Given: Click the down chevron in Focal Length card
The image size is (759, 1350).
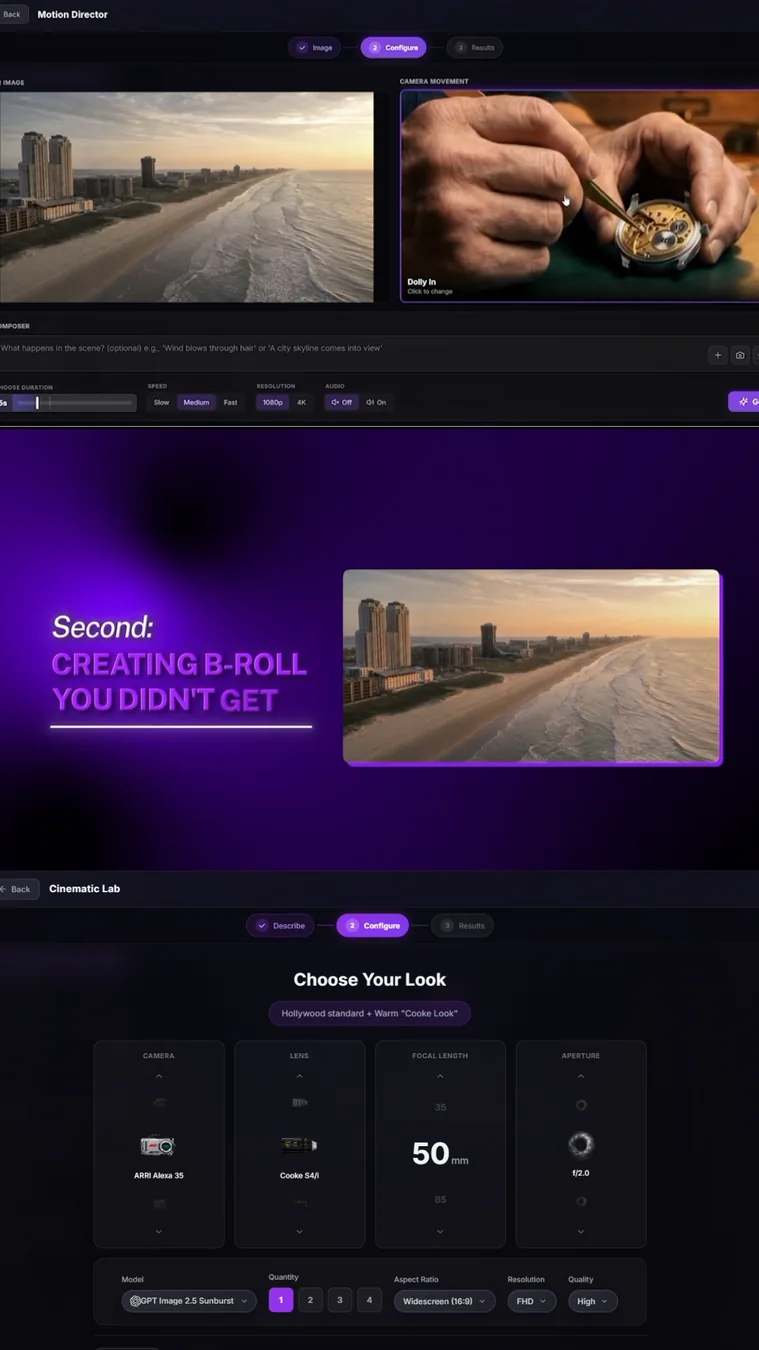Looking at the screenshot, I should click(x=440, y=1231).
